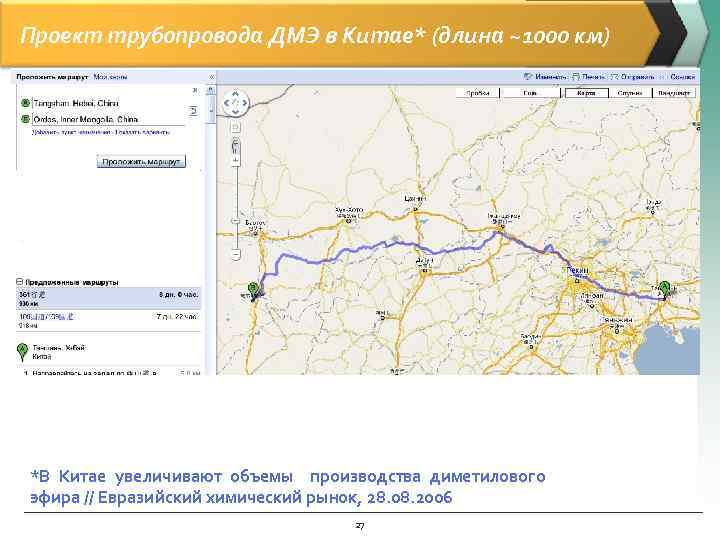The height and width of the screenshot is (540, 720).
Task: Collapse the Предложенные маршруты section
Action: 20,282
